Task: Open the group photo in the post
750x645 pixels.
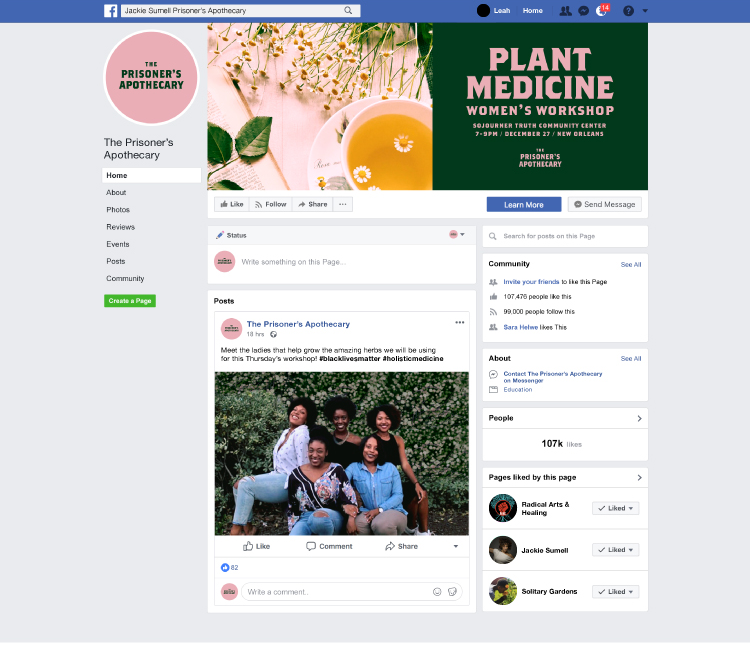Action: [x=342, y=453]
